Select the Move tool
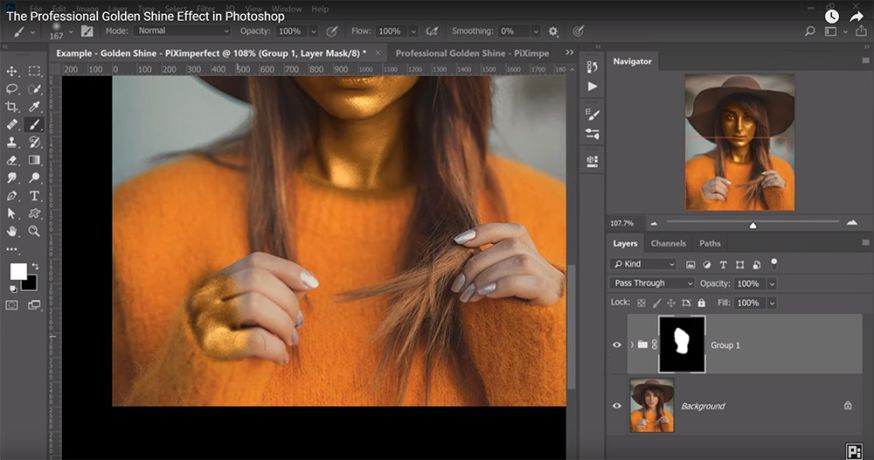 click(13, 71)
